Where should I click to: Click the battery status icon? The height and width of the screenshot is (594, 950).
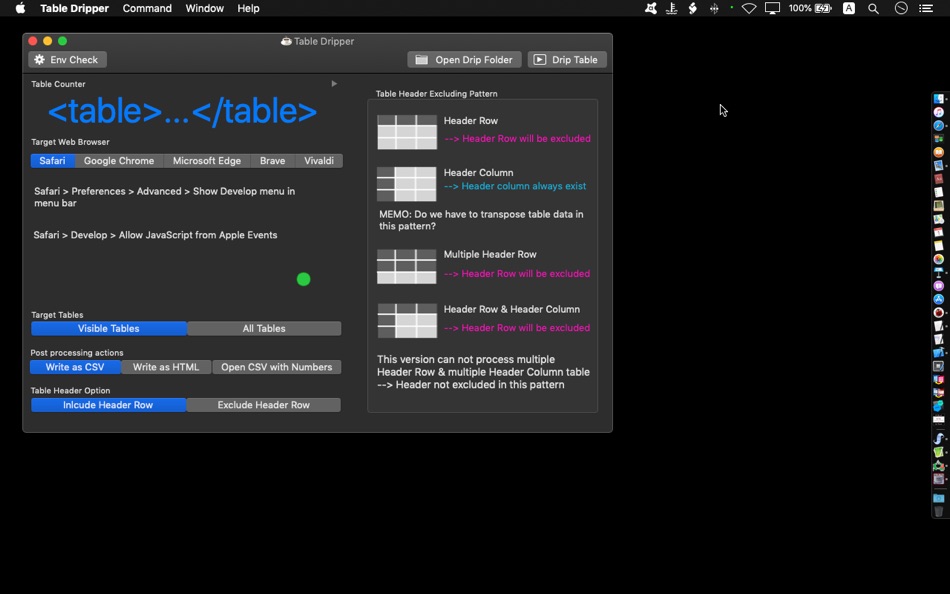click(823, 8)
